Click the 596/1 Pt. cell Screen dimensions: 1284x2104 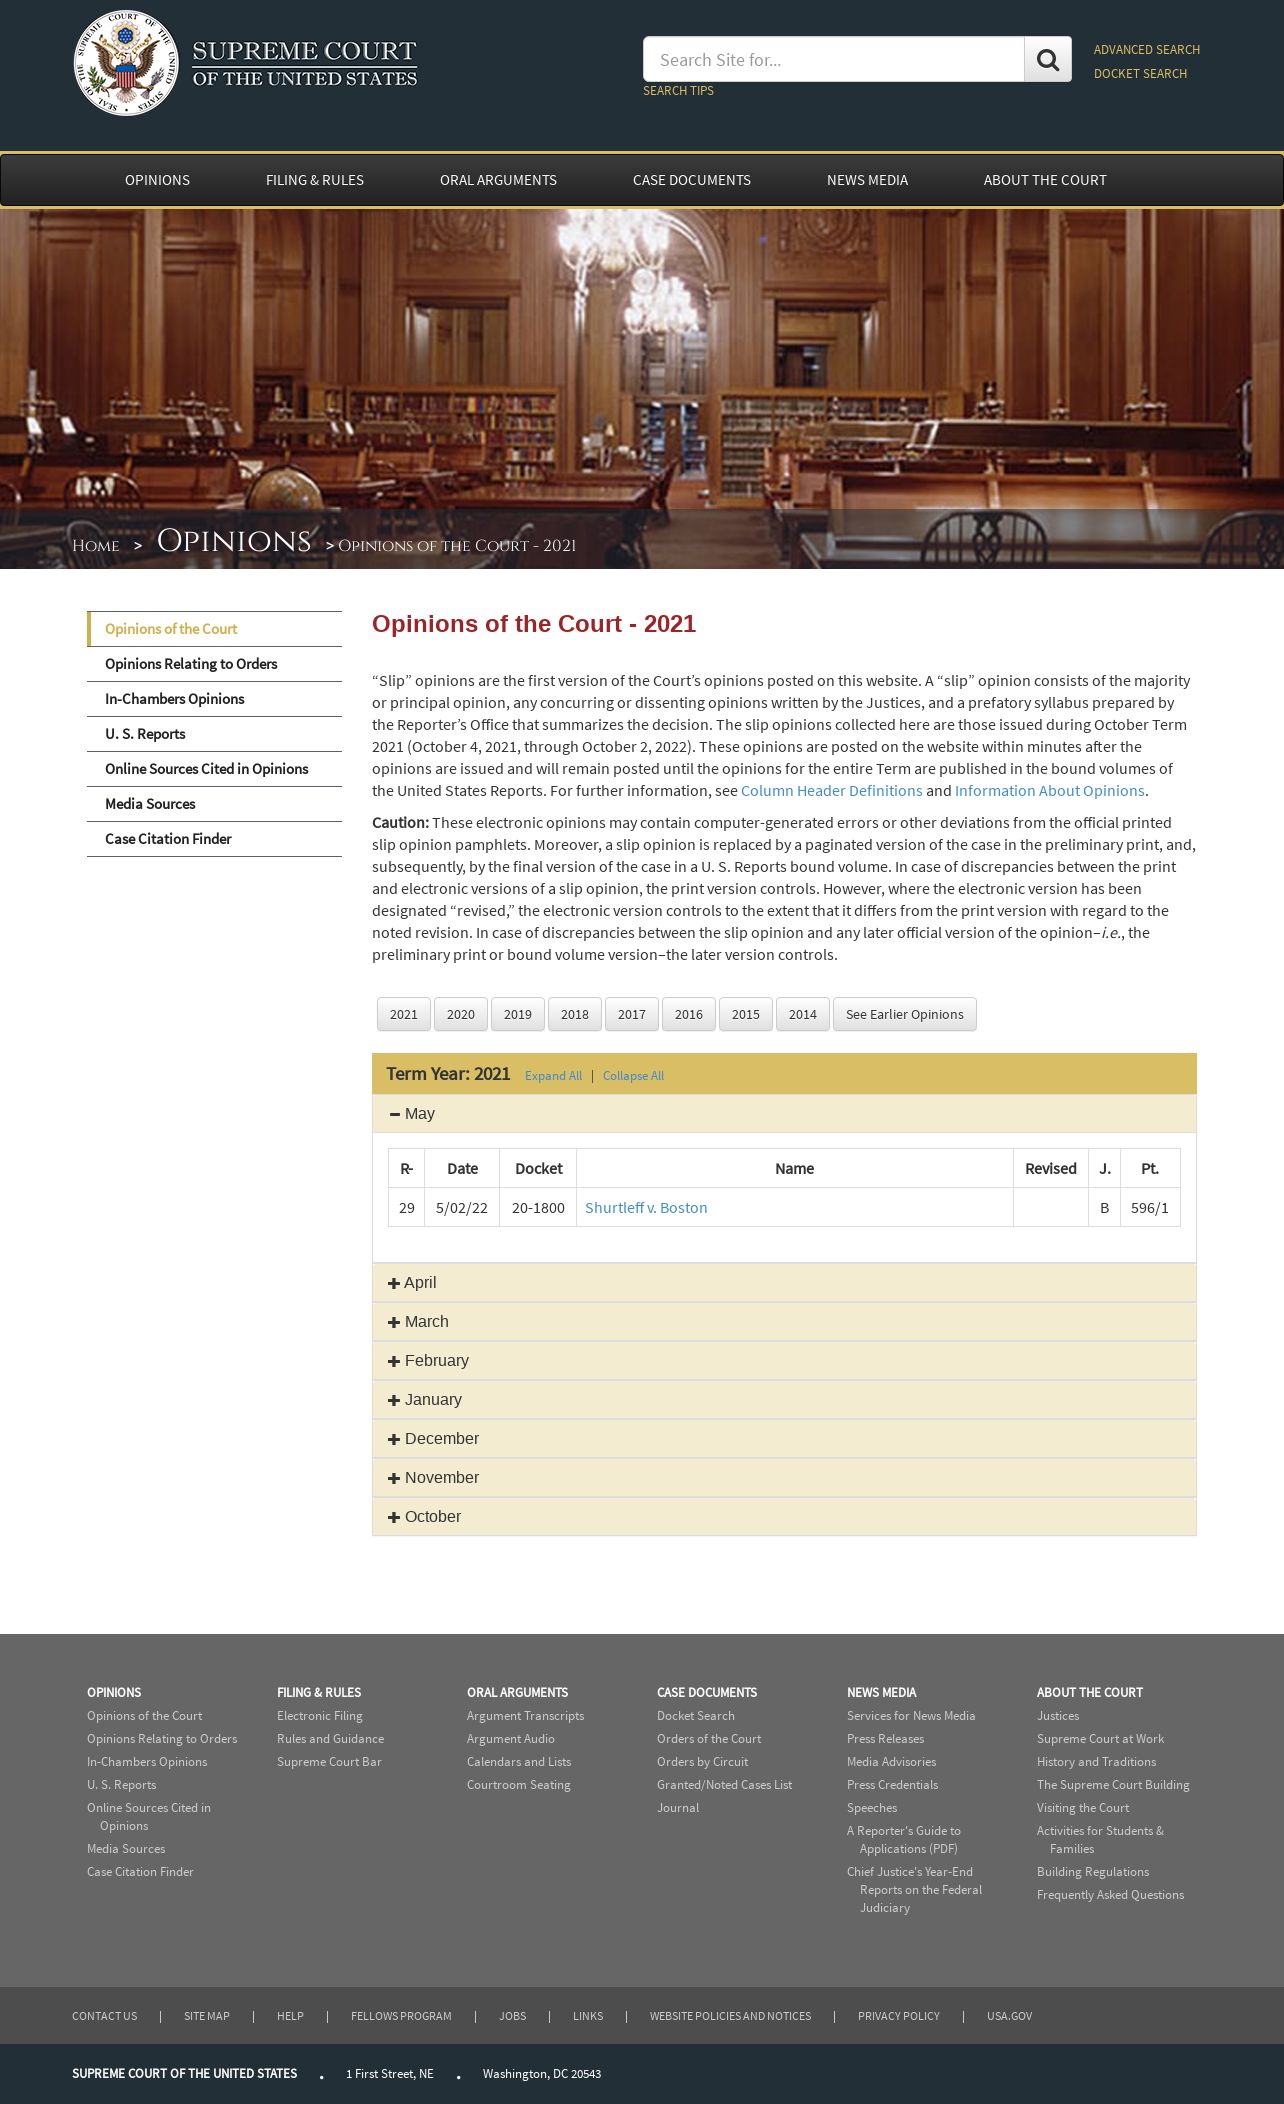click(1150, 1207)
